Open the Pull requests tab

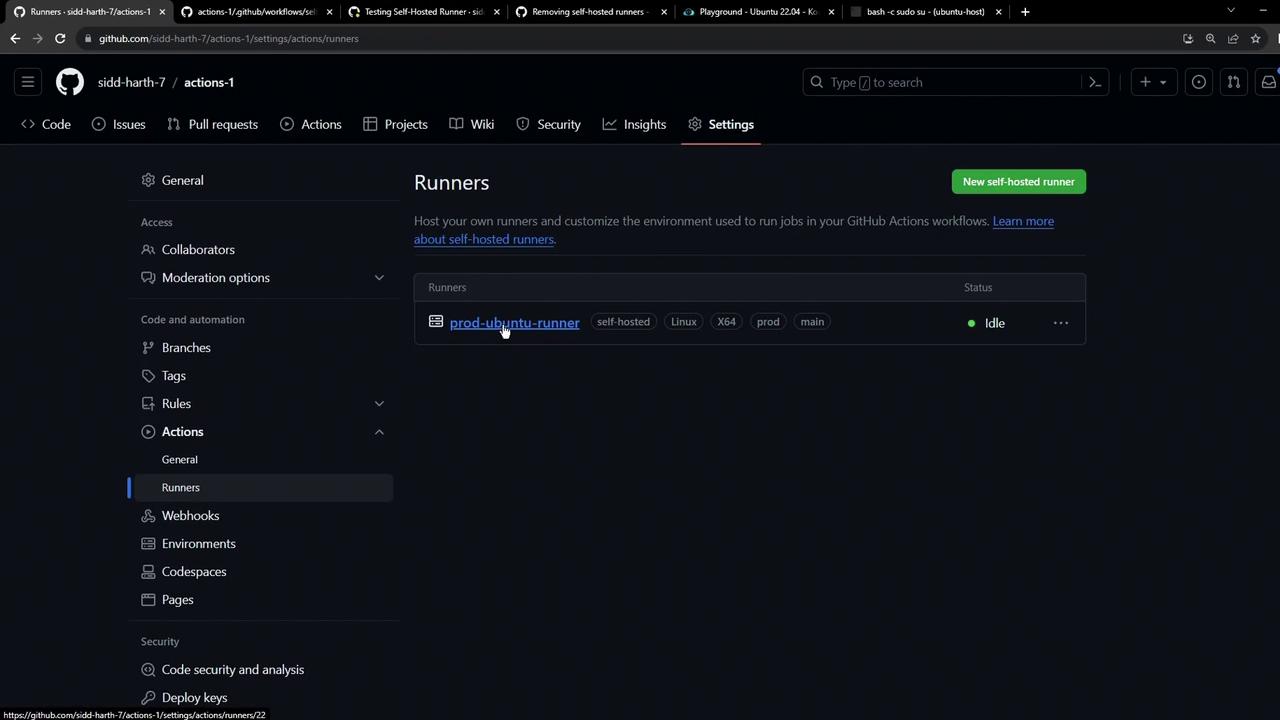coord(213,124)
